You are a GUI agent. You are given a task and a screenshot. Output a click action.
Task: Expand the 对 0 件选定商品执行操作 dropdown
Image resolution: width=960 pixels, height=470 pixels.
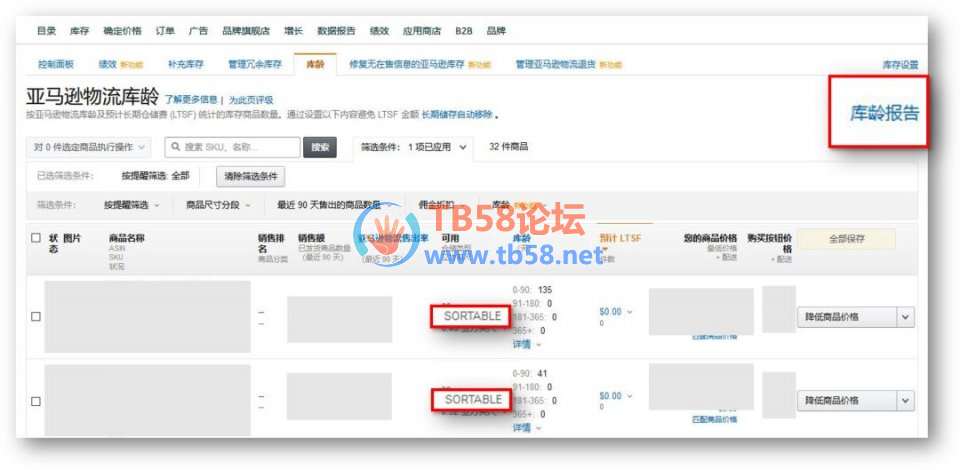click(88, 147)
